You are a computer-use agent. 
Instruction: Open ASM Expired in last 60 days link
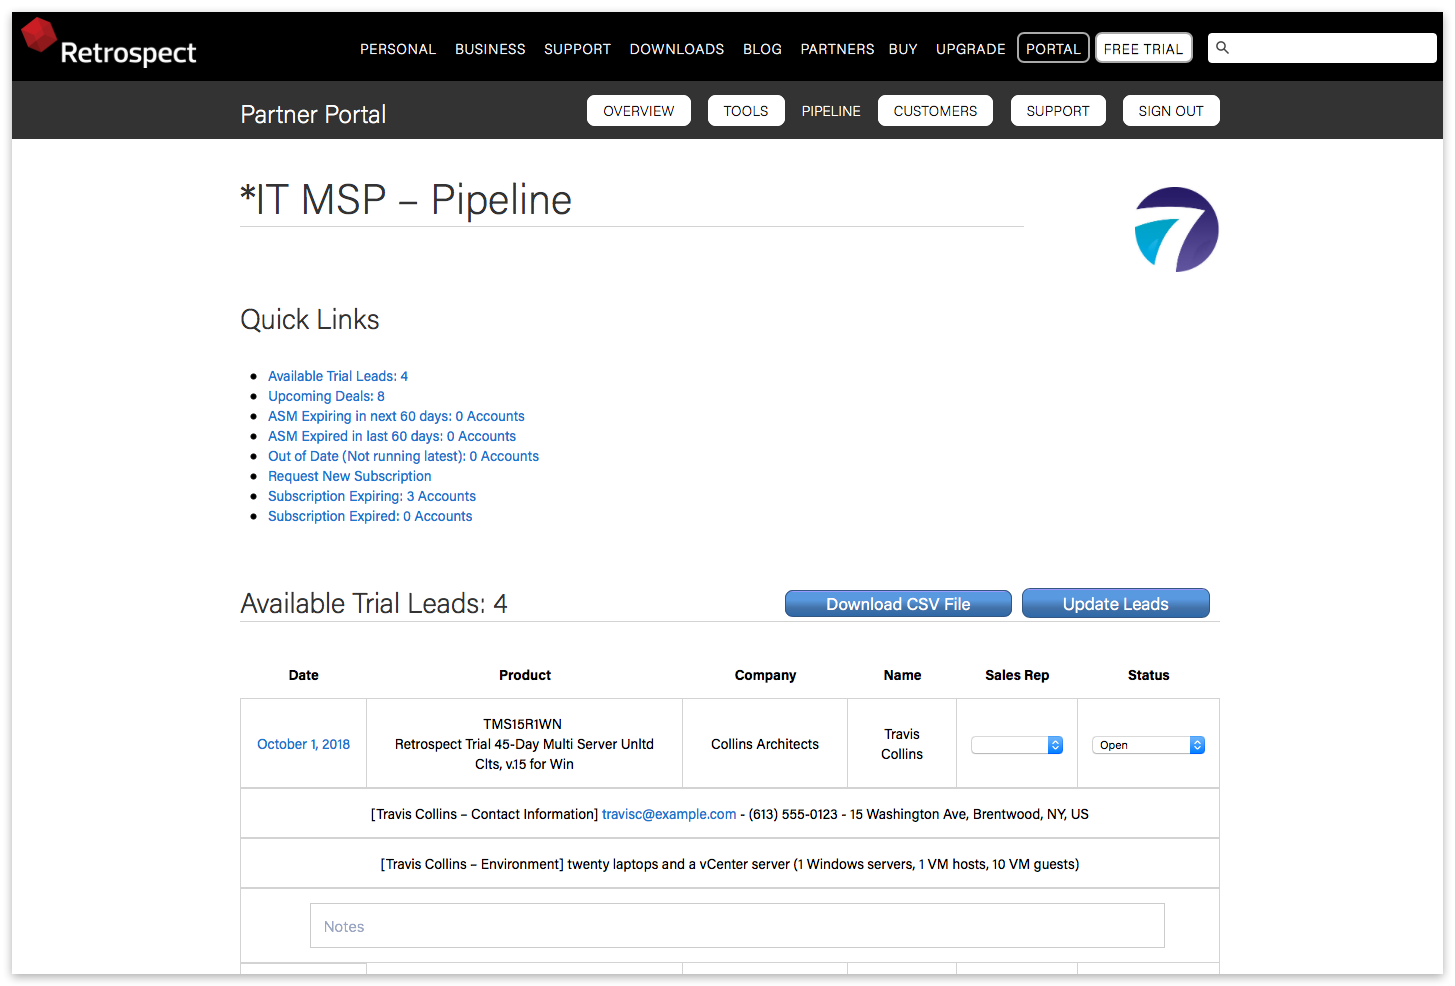392,436
